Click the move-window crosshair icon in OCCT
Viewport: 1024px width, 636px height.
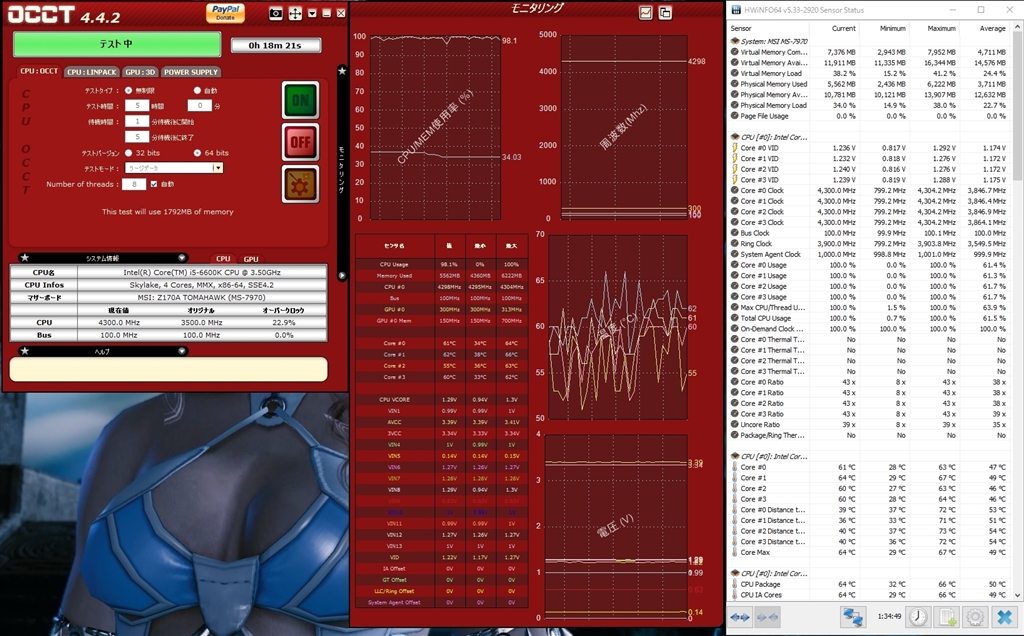[x=295, y=14]
